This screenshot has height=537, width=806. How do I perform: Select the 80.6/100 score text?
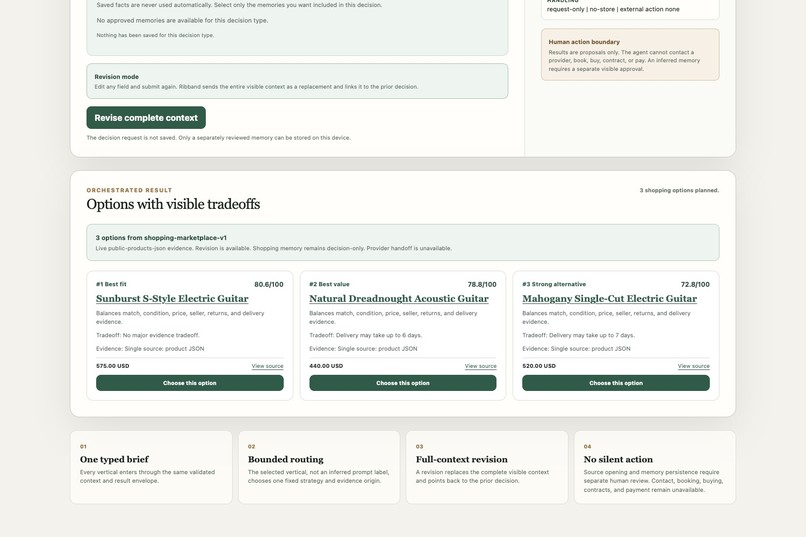(269, 284)
